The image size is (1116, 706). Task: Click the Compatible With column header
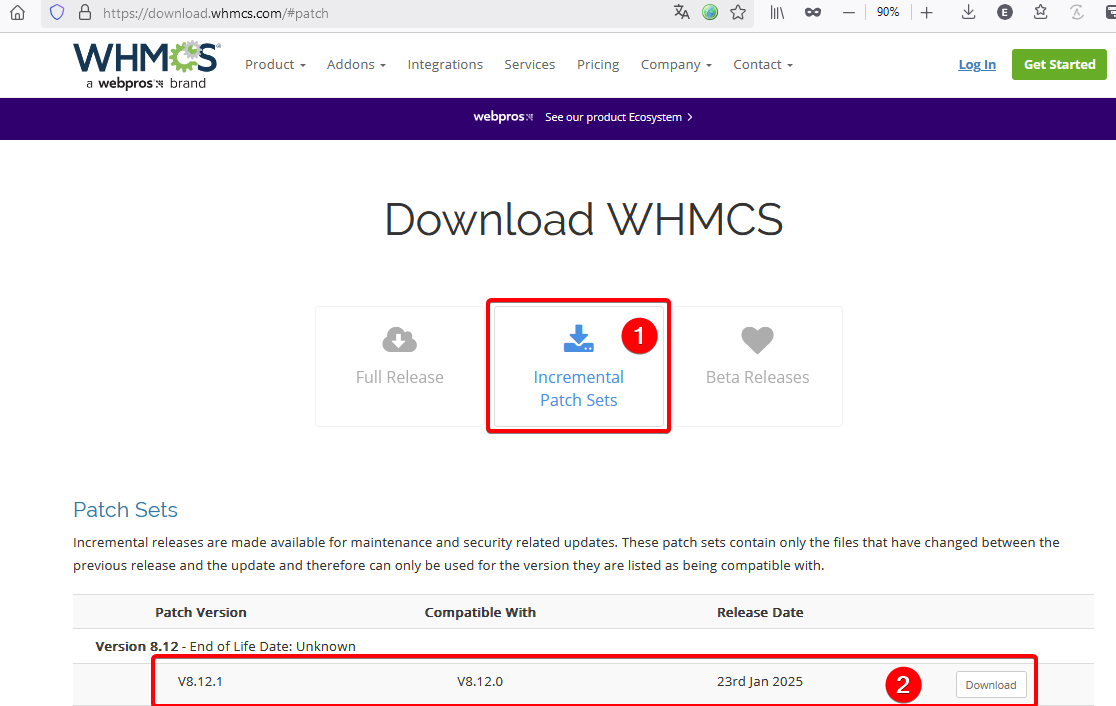[480, 612]
